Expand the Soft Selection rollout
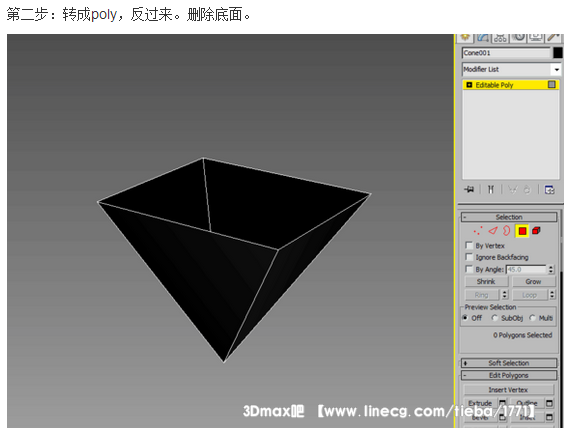564x428 pixels. point(509,363)
